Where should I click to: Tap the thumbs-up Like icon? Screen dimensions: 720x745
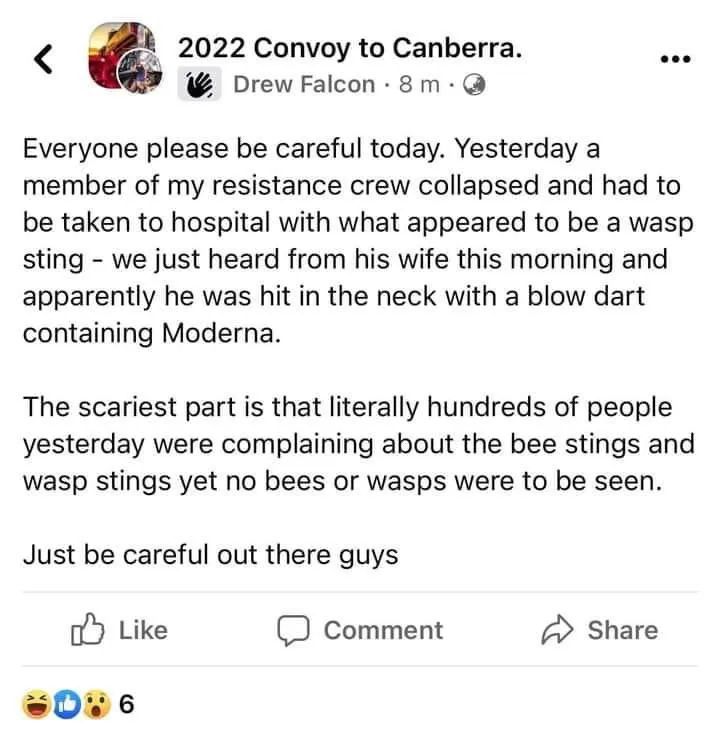[x=88, y=629]
